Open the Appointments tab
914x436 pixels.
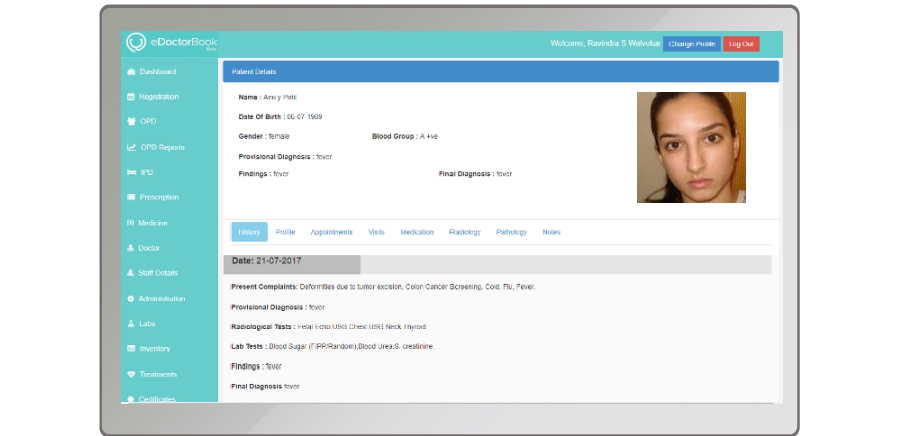point(331,232)
